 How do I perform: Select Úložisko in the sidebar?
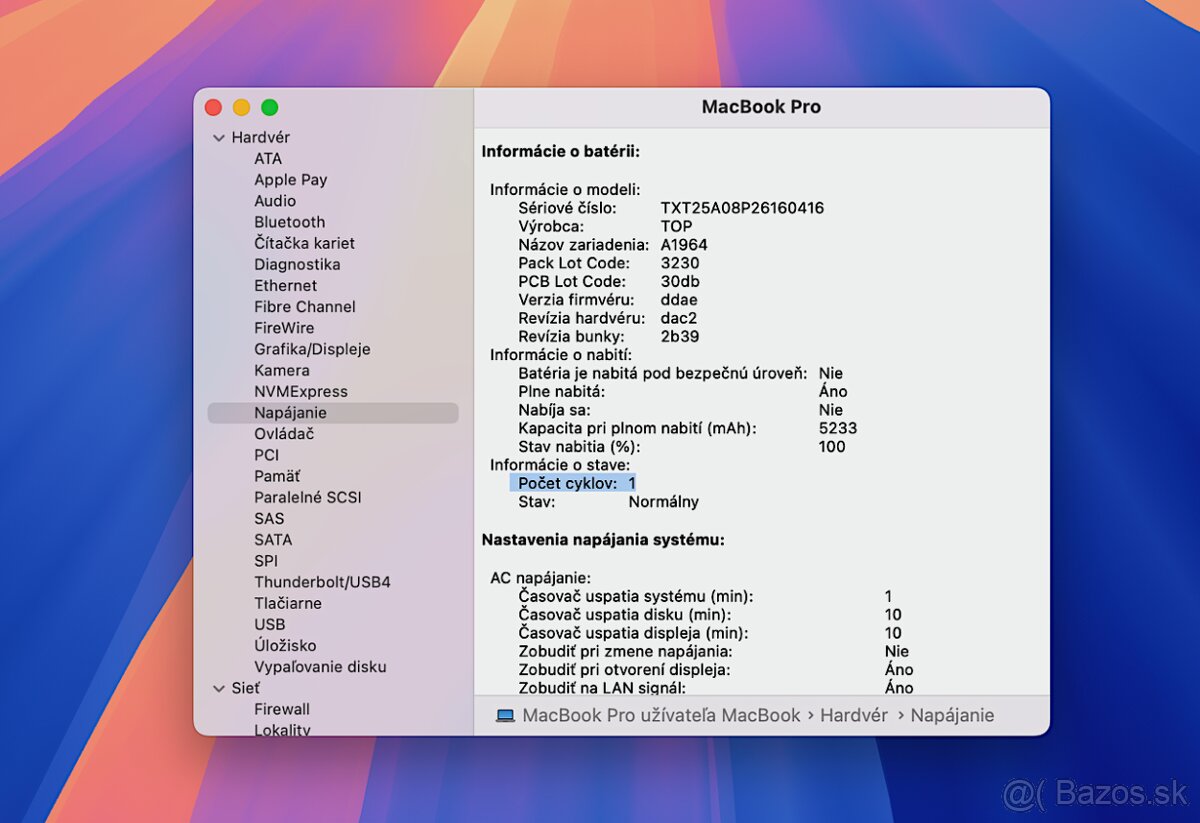click(284, 645)
